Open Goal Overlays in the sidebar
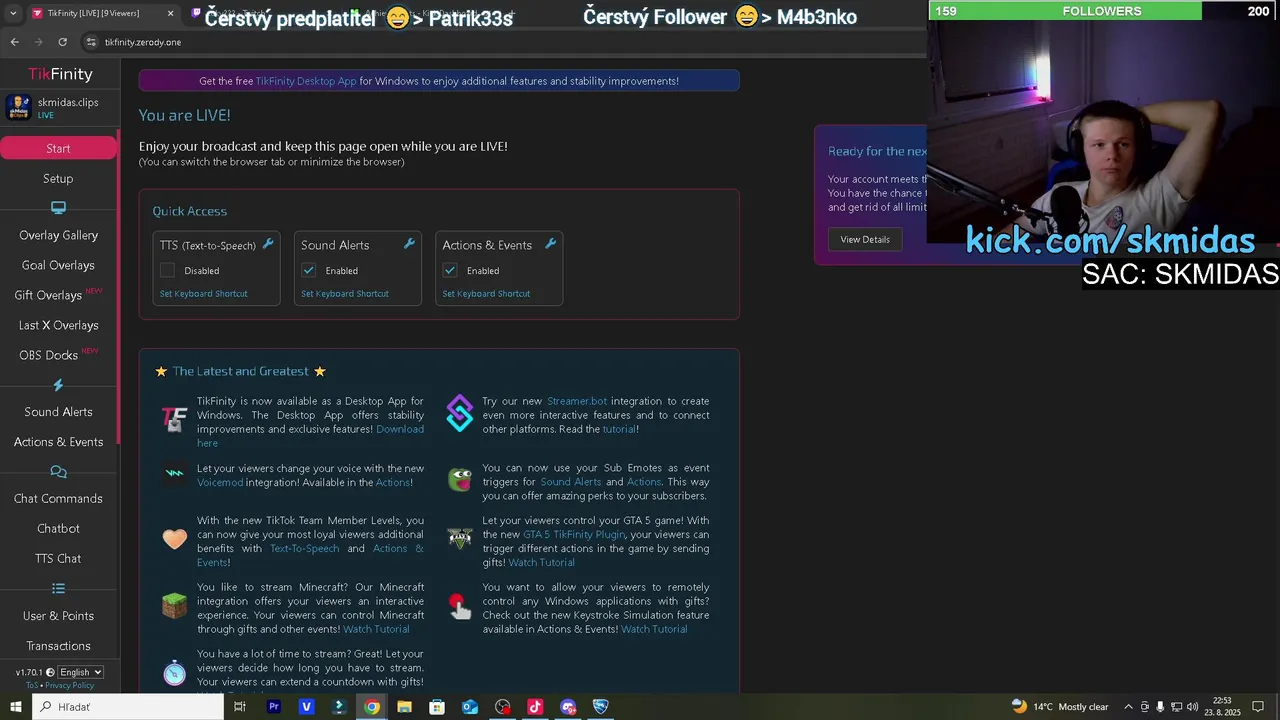The image size is (1280, 720). point(58,265)
